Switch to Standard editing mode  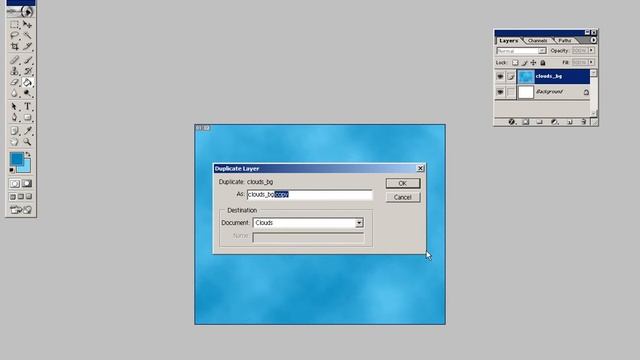(x=15, y=184)
